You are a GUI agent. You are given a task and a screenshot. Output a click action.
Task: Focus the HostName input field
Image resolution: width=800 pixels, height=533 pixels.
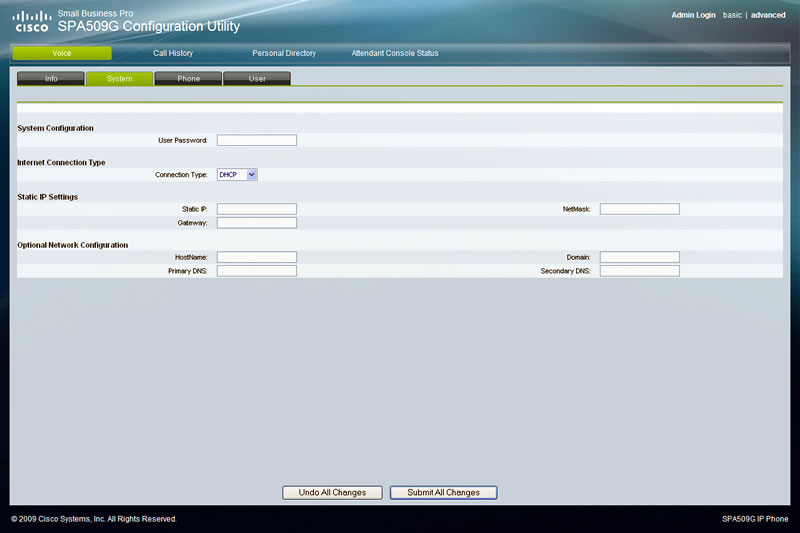coord(257,257)
